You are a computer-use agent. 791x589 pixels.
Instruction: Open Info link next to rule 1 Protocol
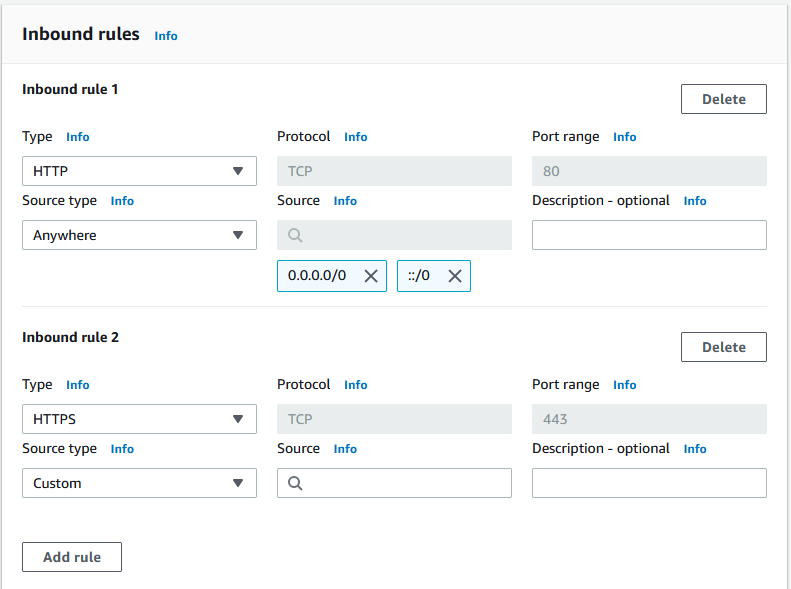pyautogui.click(x=356, y=137)
